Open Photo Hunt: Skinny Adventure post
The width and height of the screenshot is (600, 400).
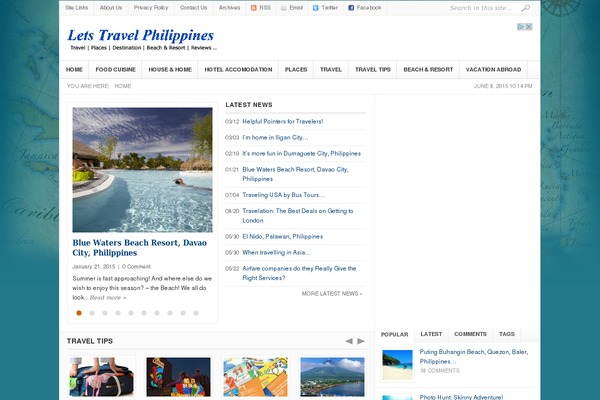[x=461, y=397]
